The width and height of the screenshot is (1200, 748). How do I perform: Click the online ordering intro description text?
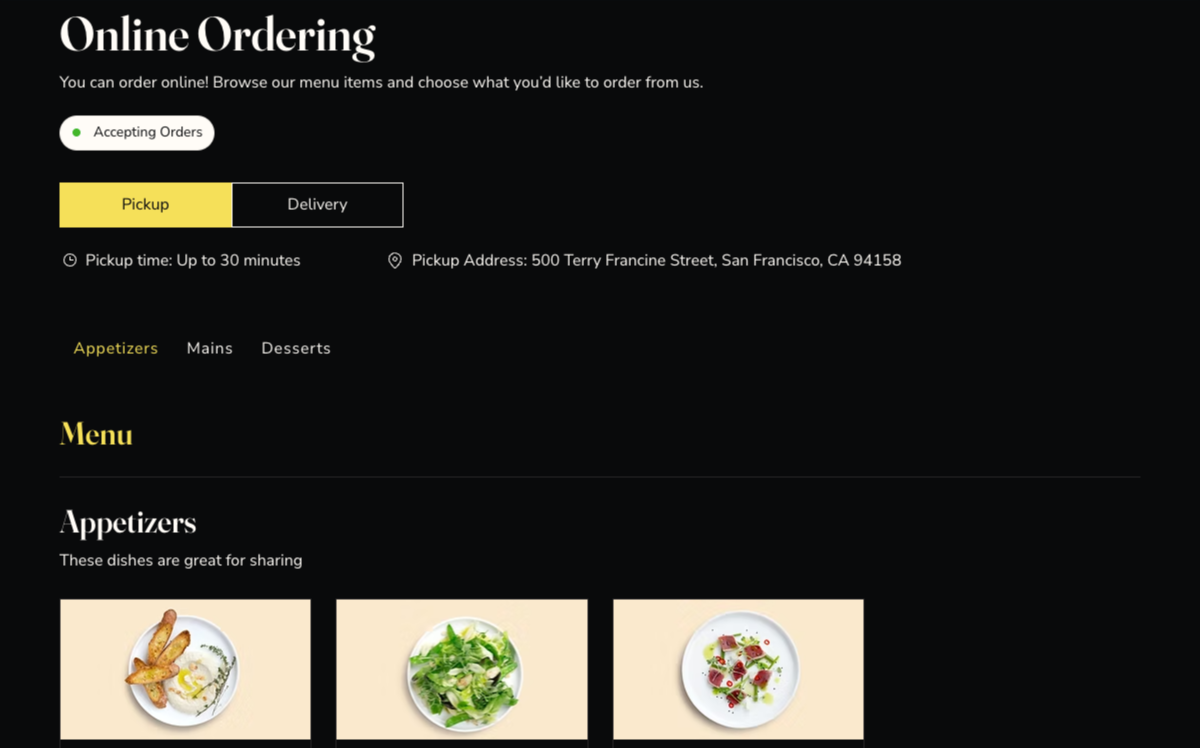[381, 82]
